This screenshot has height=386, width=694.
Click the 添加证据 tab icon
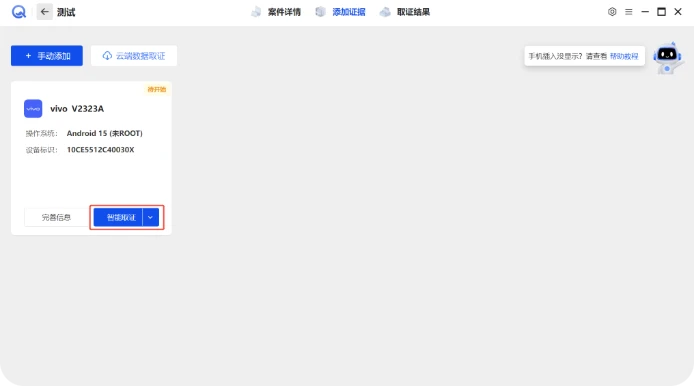[320, 12]
